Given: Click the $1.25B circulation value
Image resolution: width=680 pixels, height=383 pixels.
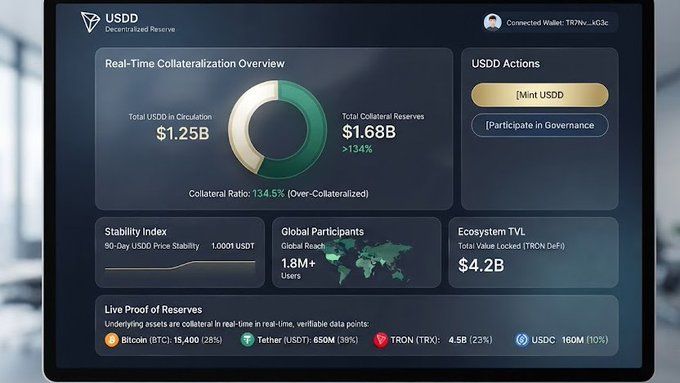Looking at the screenshot, I should pos(183,133).
